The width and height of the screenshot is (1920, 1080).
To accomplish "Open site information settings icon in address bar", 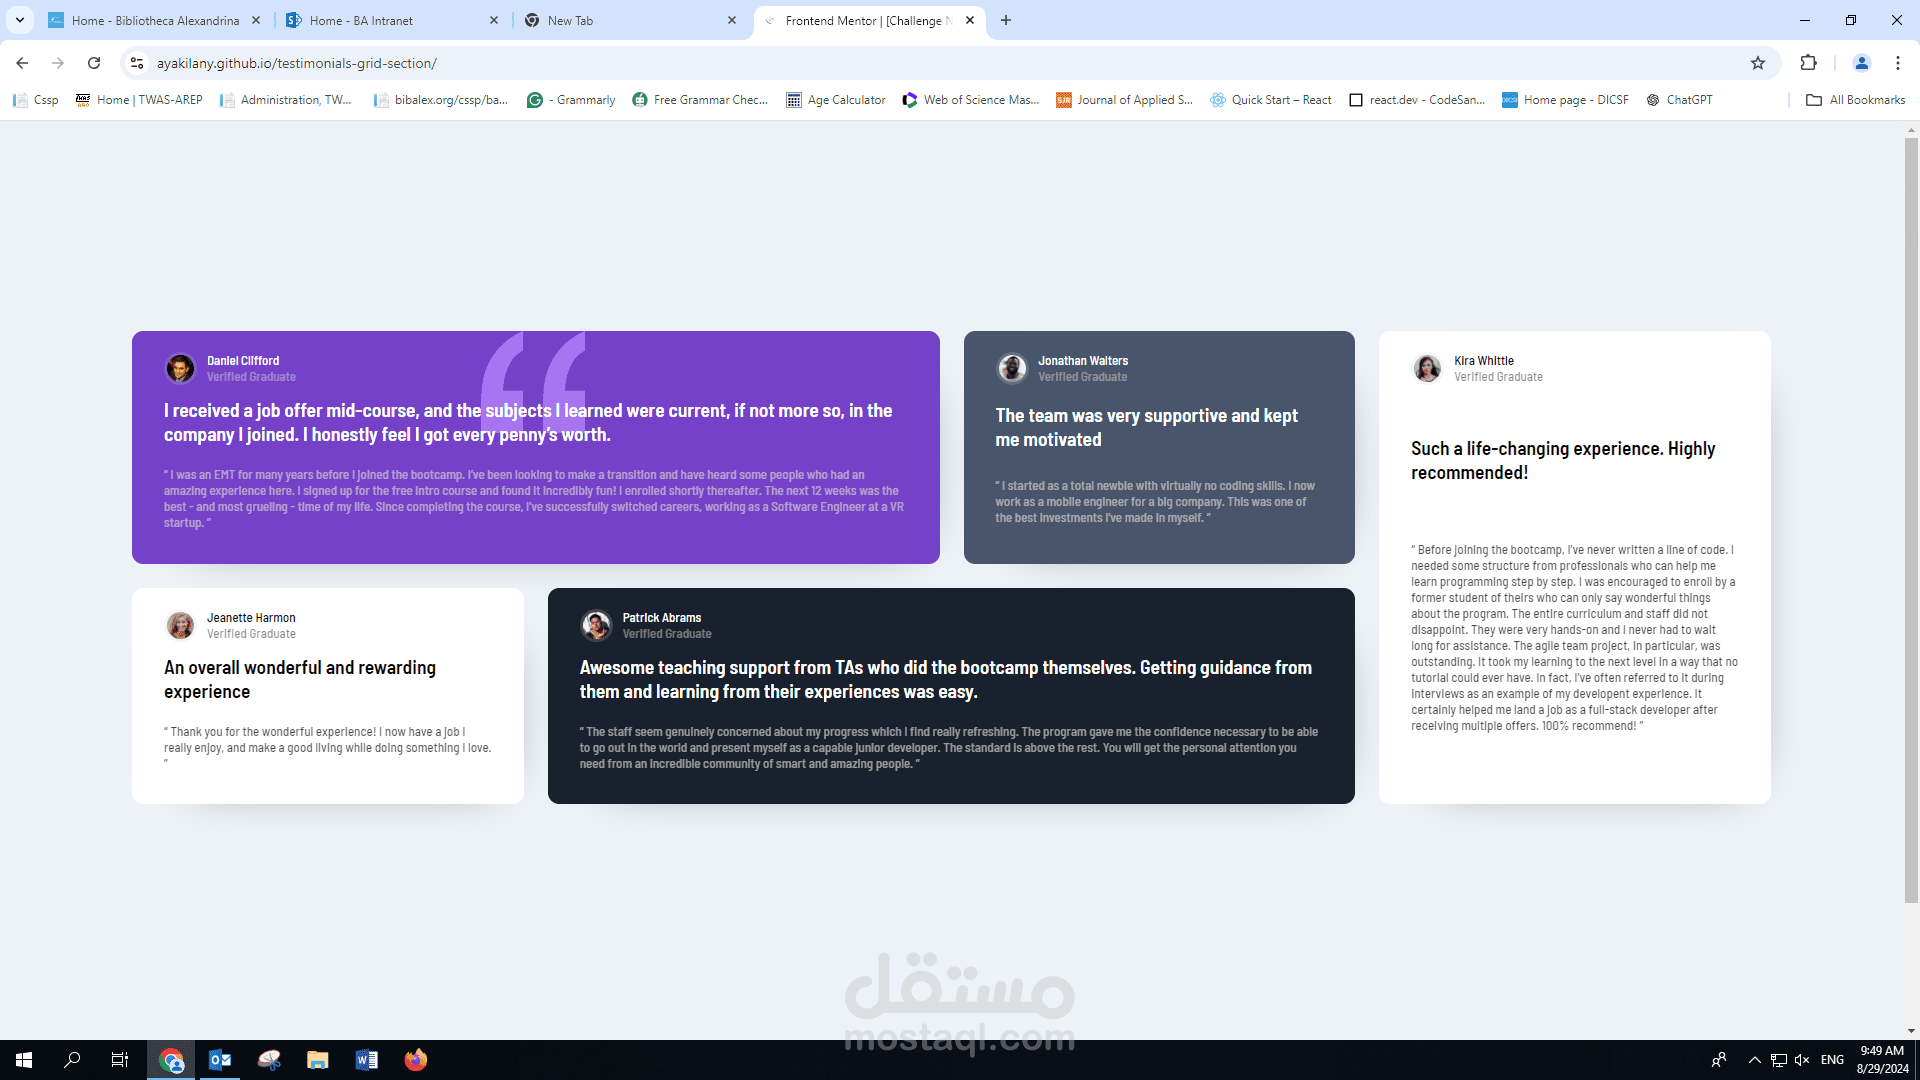I will pyautogui.click(x=136, y=62).
